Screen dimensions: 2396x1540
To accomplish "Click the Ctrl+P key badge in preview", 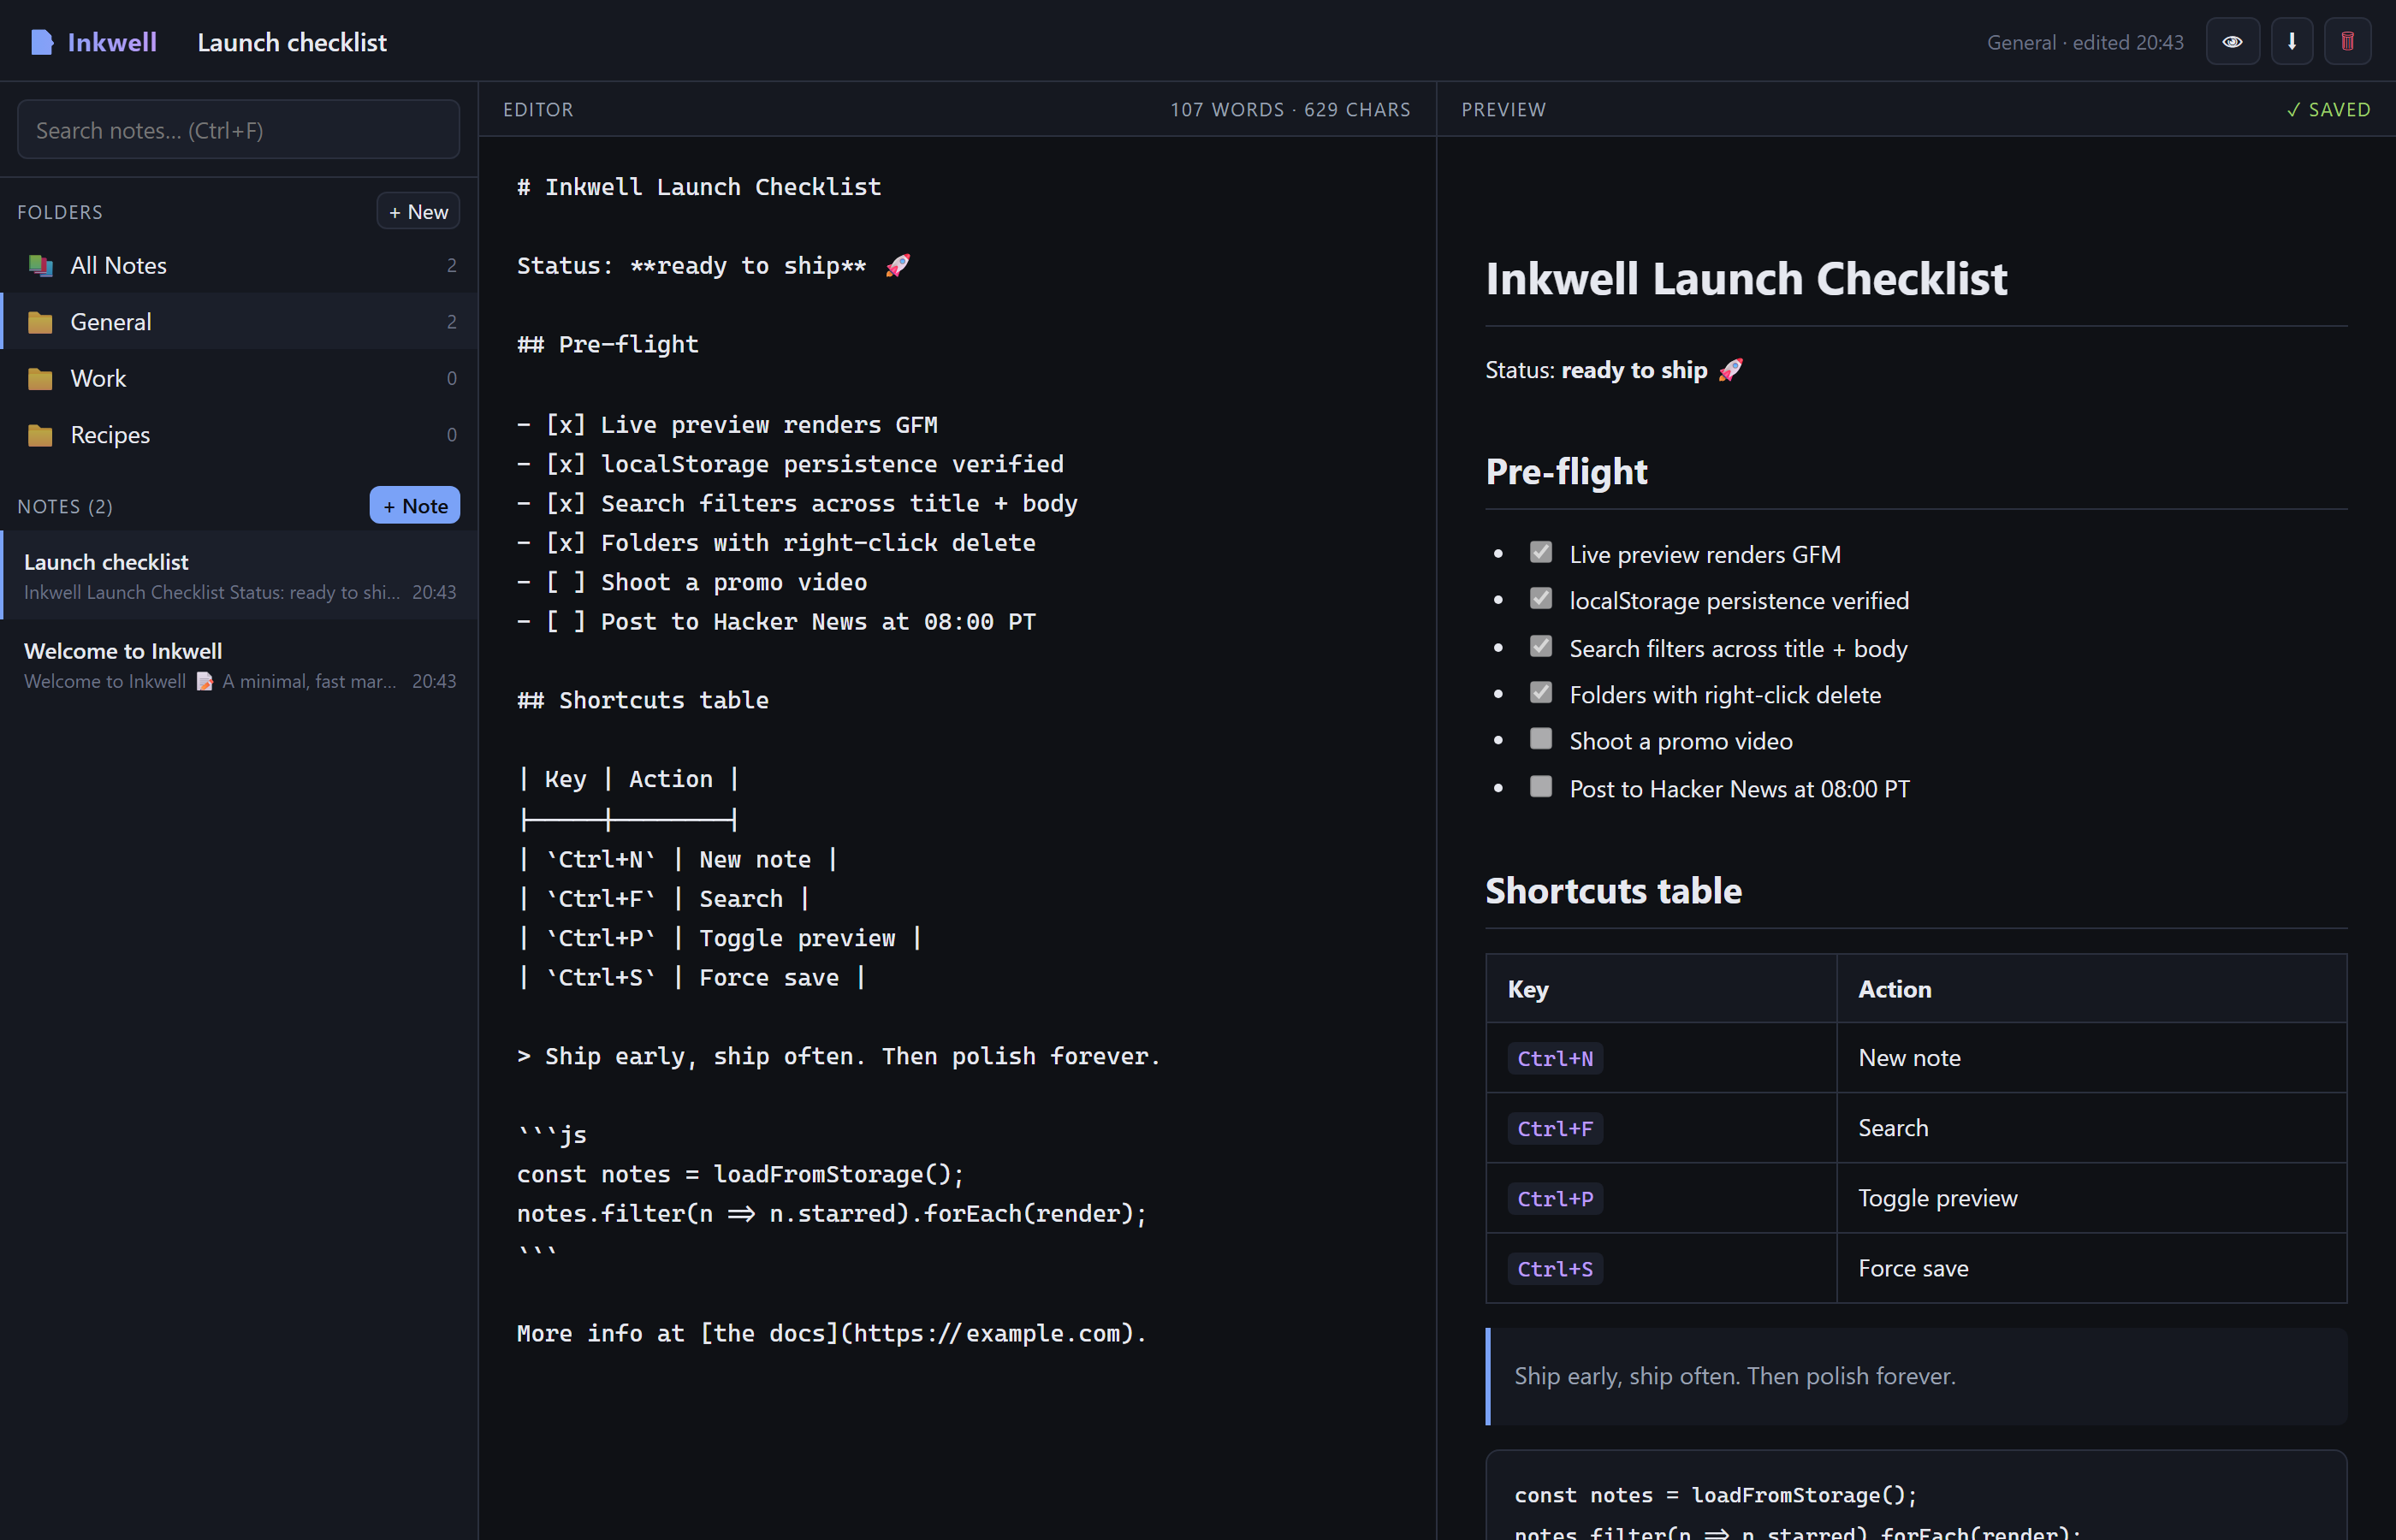I will 1555,1198.
